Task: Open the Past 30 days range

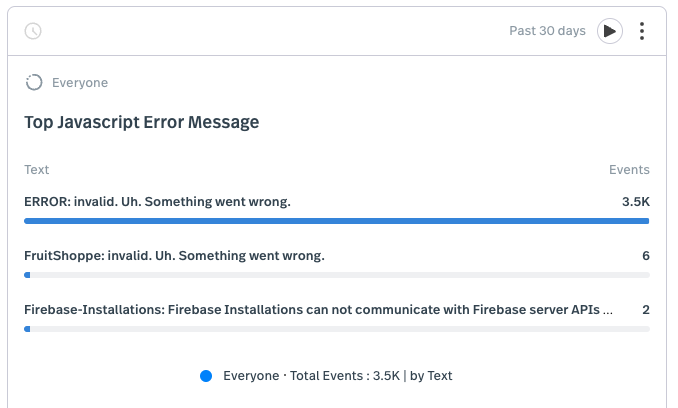Action: 547,31
